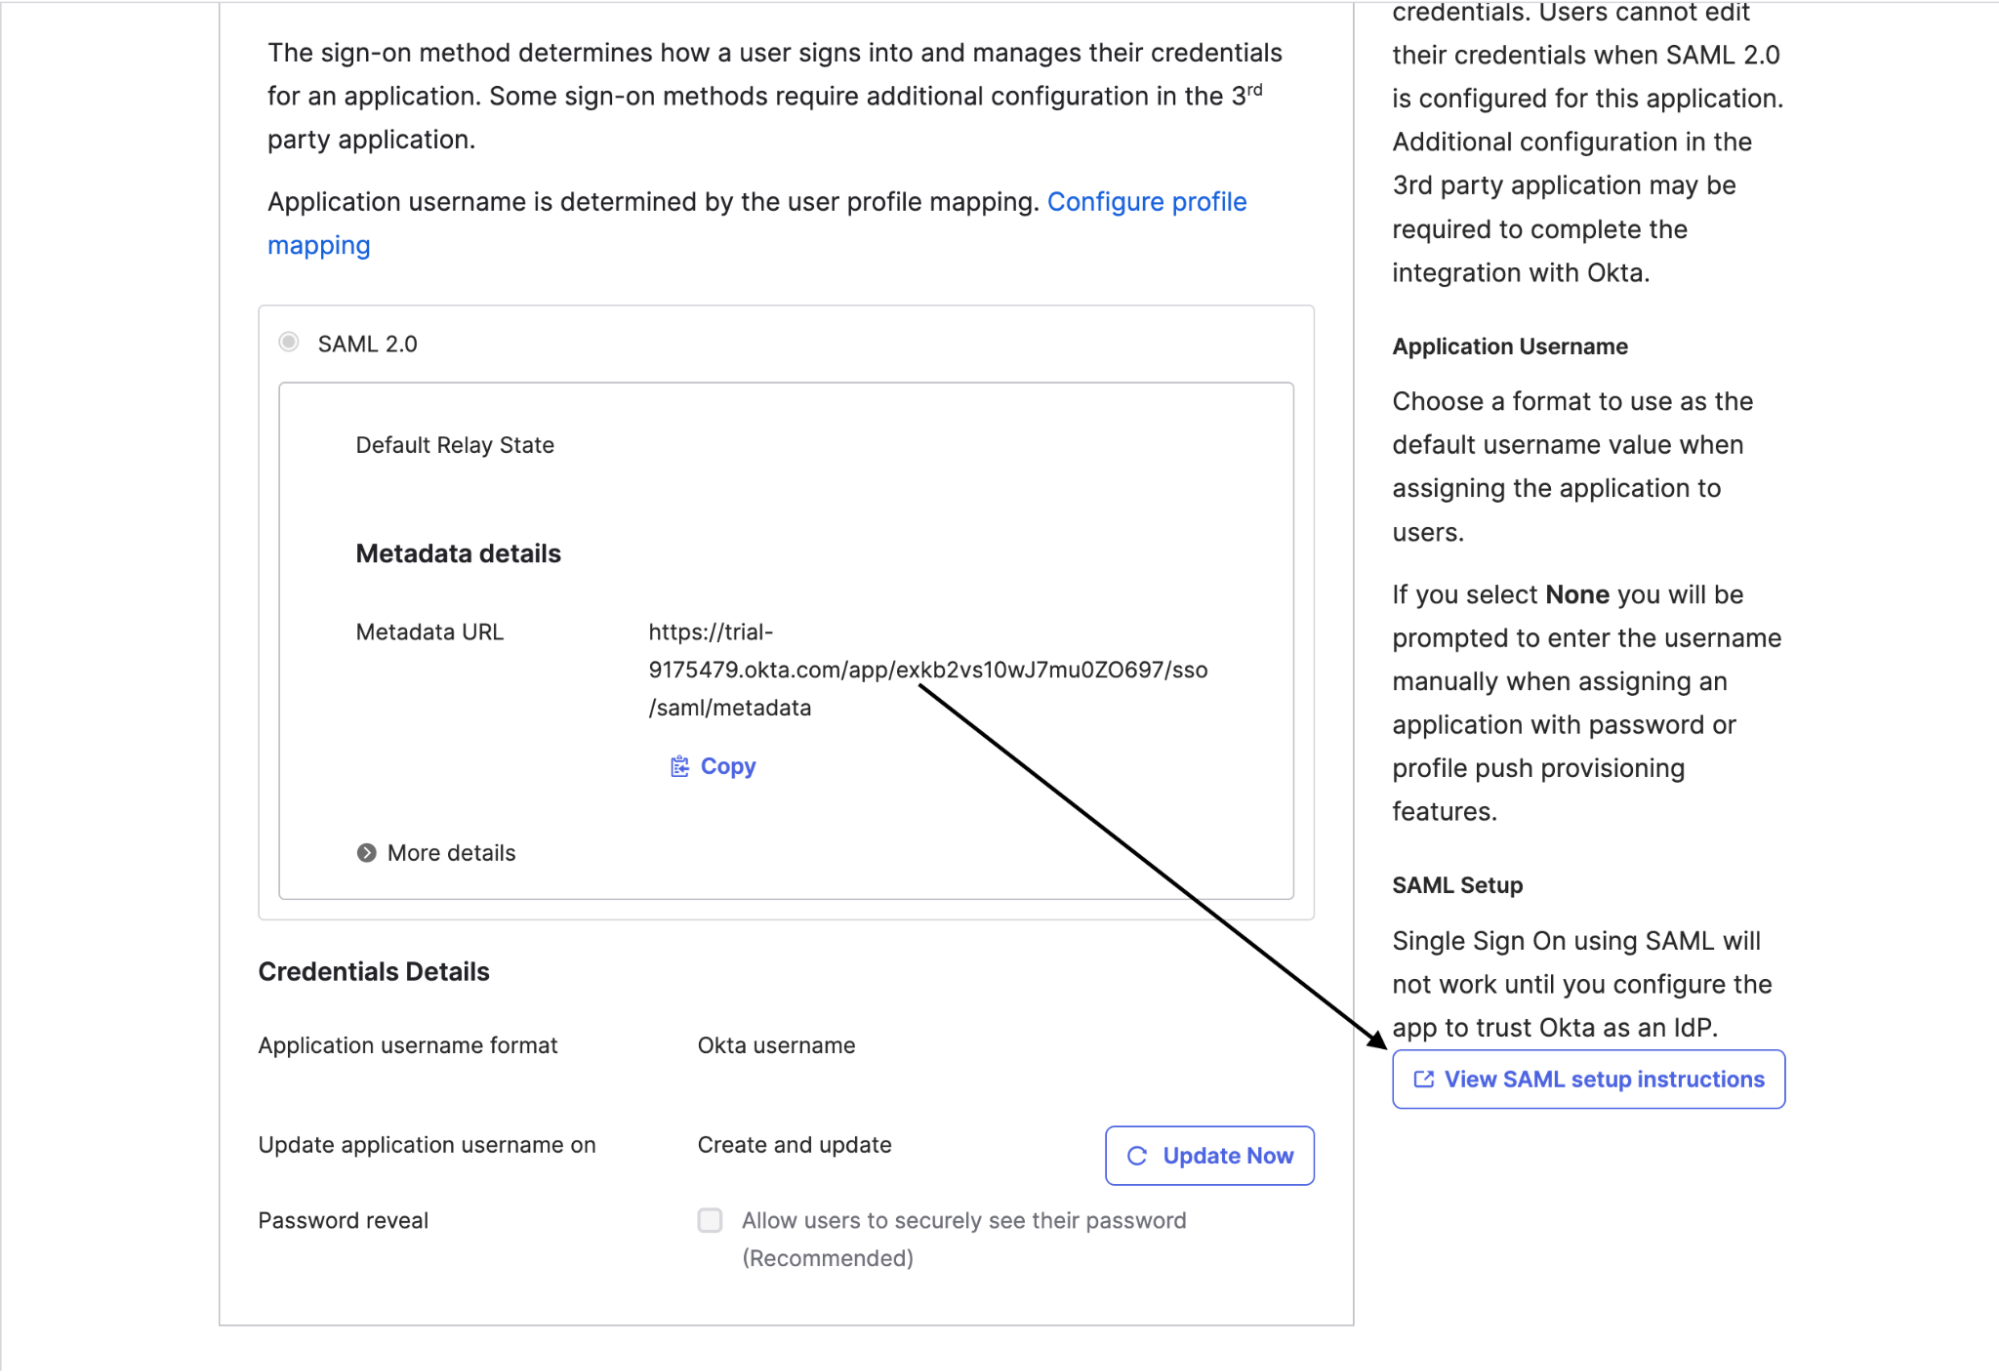The width and height of the screenshot is (1999, 1372).
Task: Click the 'Create and update' value
Action: pos(795,1145)
